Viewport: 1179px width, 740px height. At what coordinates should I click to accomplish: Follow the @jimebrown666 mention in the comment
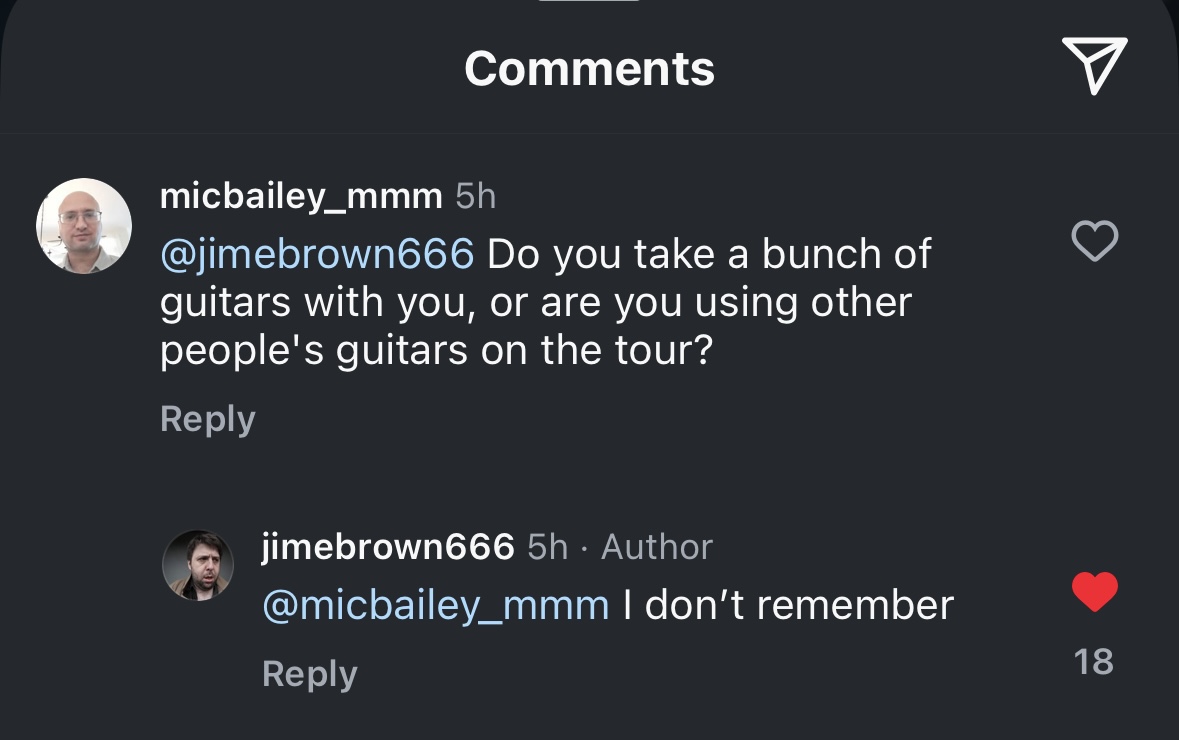pyautogui.click(x=317, y=255)
